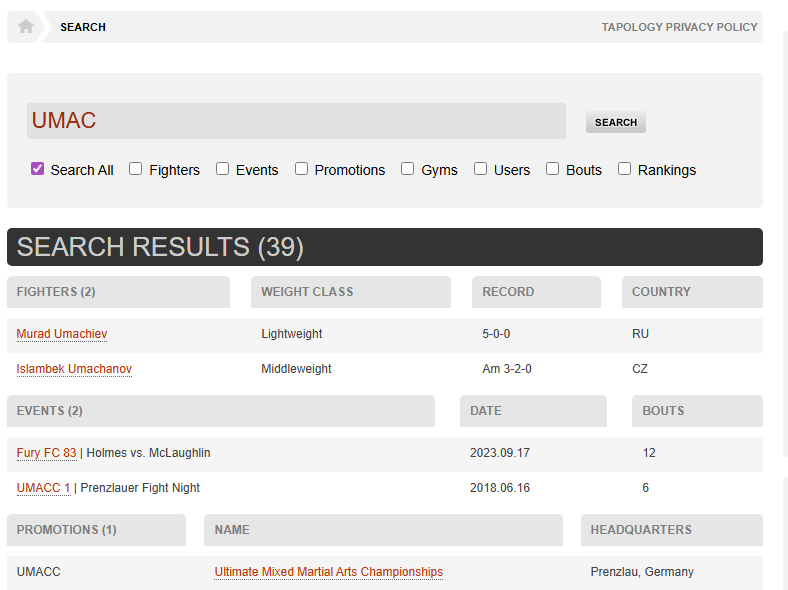The image size is (788, 590).
Task: Click the UMACC promotion abbreviation cell
Action: click(x=38, y=572)
